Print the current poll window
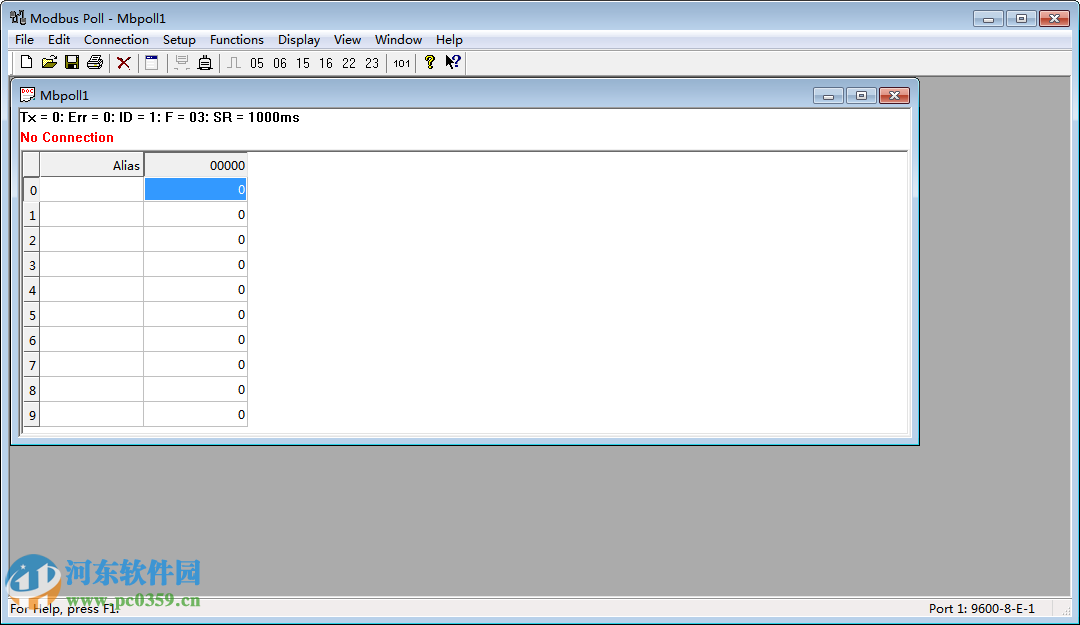This screenshot has height=625, width=1080. pyautogui.click(x=94, y=62)
